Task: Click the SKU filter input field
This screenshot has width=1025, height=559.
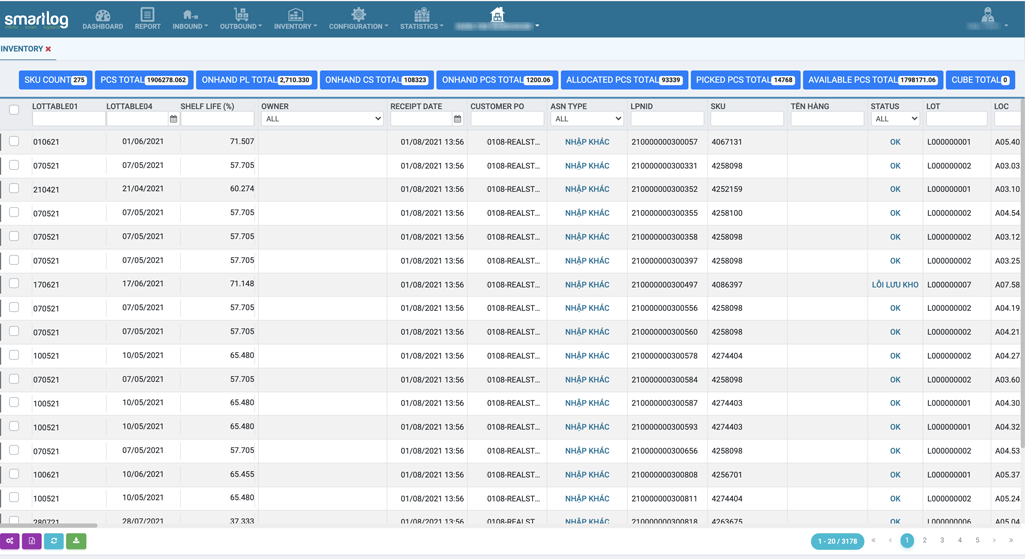Action: [747, 119]
